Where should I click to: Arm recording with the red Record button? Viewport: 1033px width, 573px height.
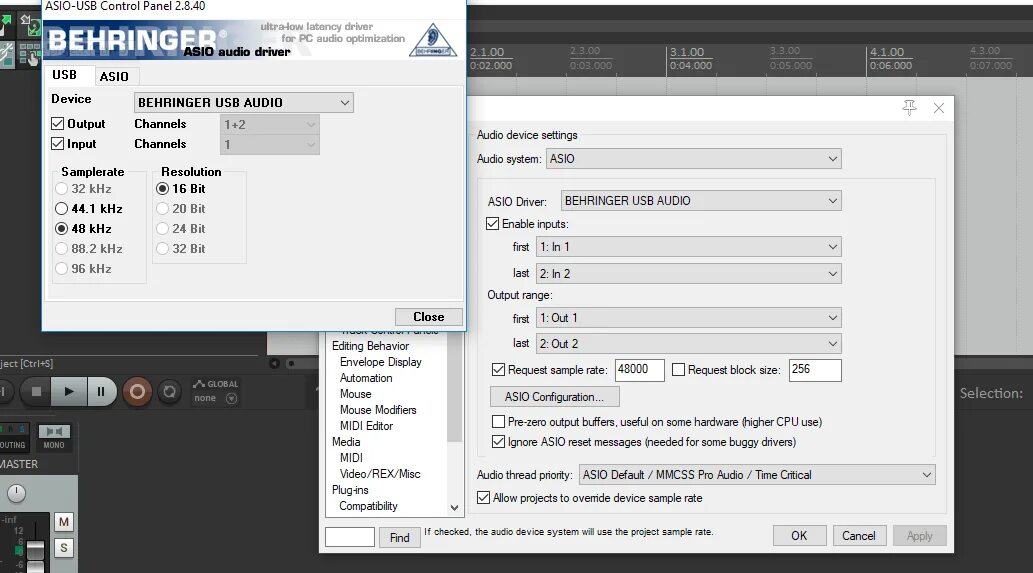[x=137, y=393]
